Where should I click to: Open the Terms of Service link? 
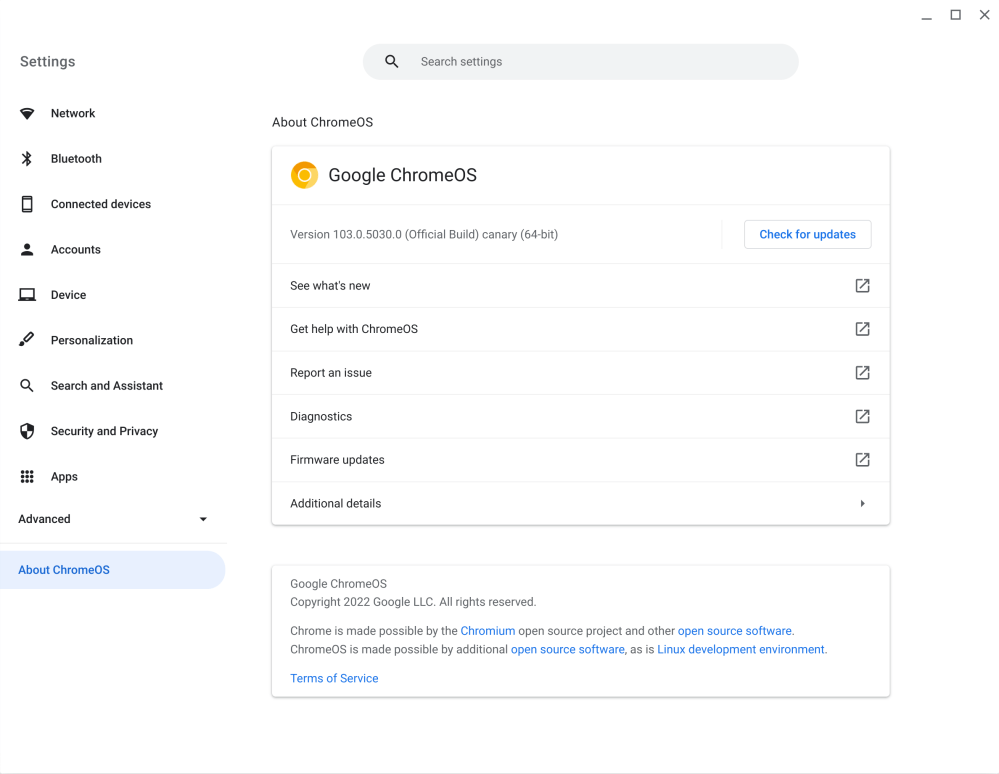tap(334, 678)
